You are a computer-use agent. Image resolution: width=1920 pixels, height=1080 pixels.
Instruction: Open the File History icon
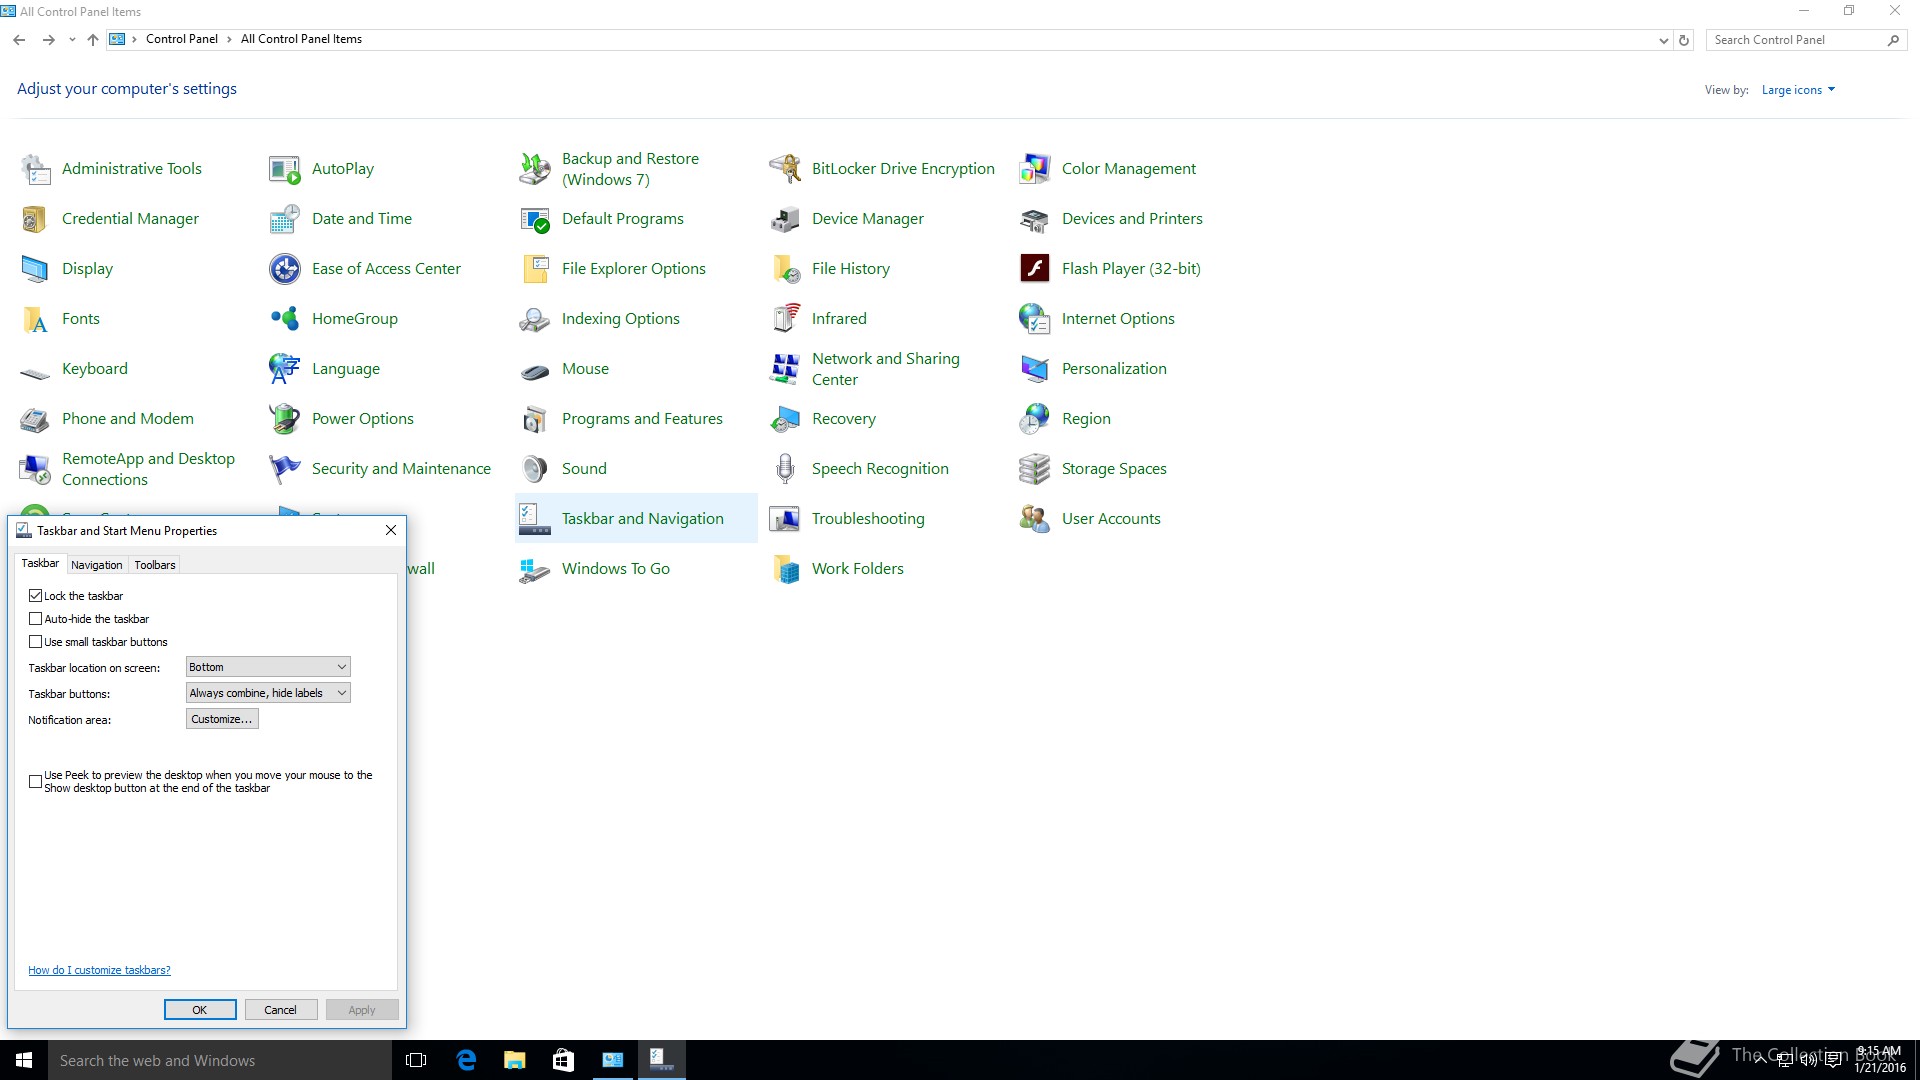tap(785, 269)
